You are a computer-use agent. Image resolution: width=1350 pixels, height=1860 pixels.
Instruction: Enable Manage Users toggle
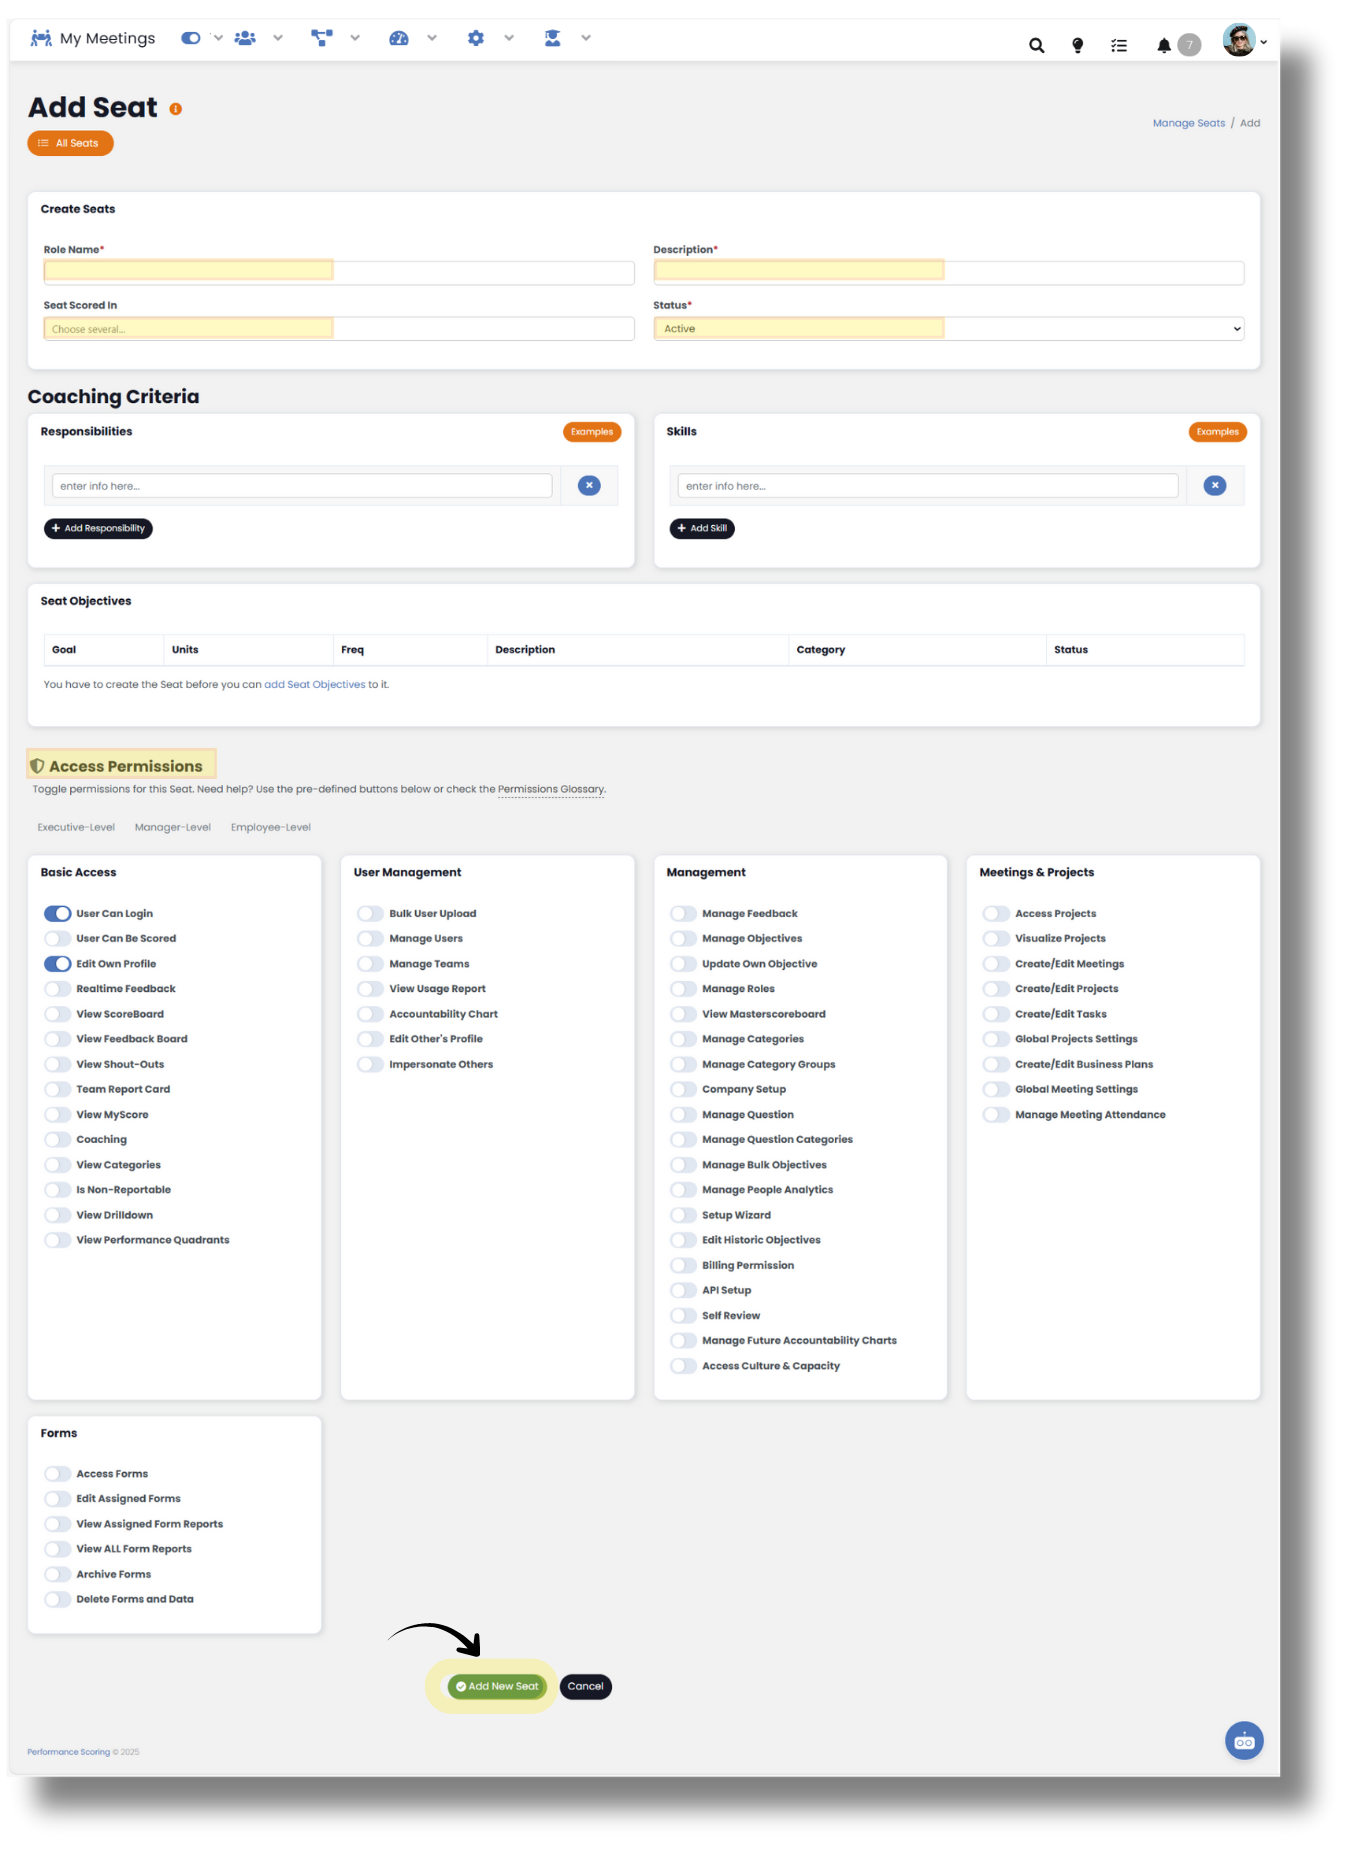tap(370, 939)
